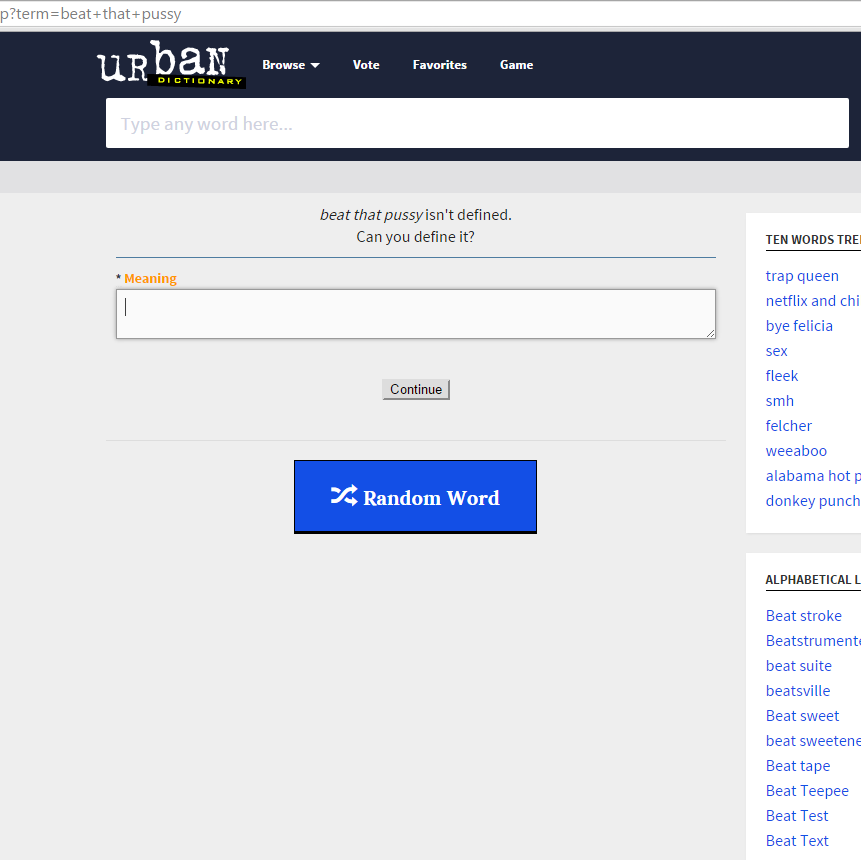
Task: Click the shuffle icon on Random Word
Action: (x=344, y=495)
